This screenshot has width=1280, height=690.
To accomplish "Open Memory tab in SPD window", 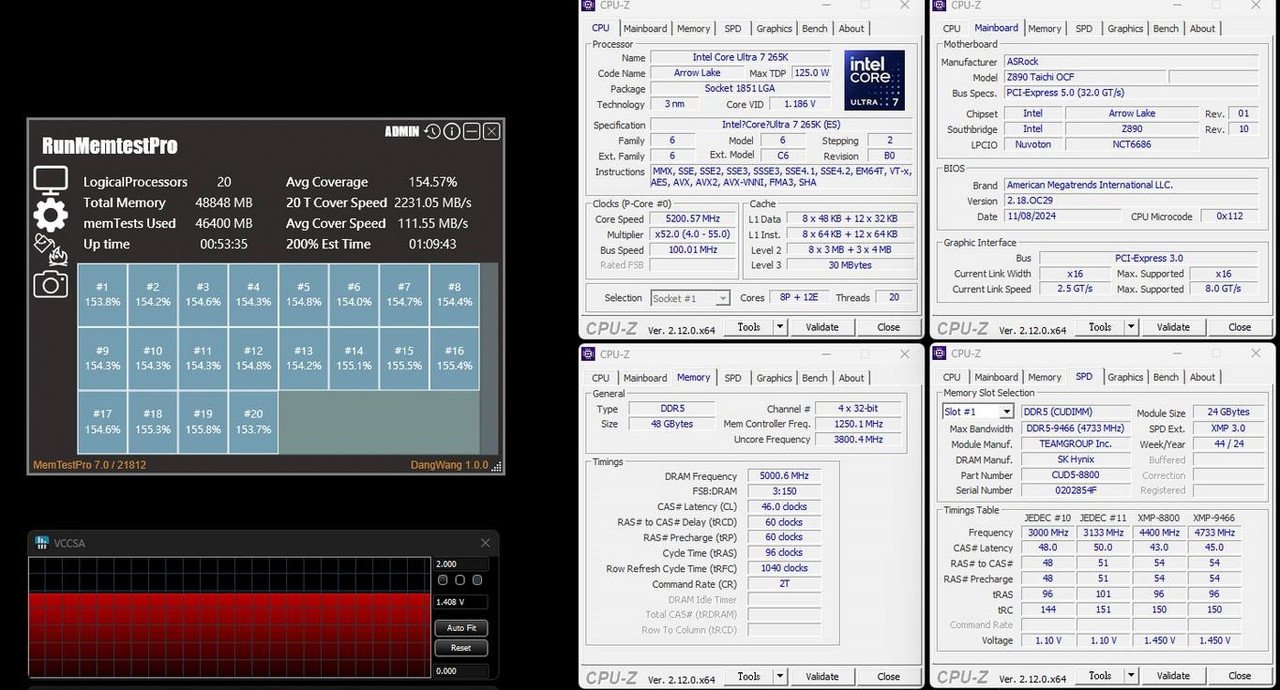I will [1044, 377].
